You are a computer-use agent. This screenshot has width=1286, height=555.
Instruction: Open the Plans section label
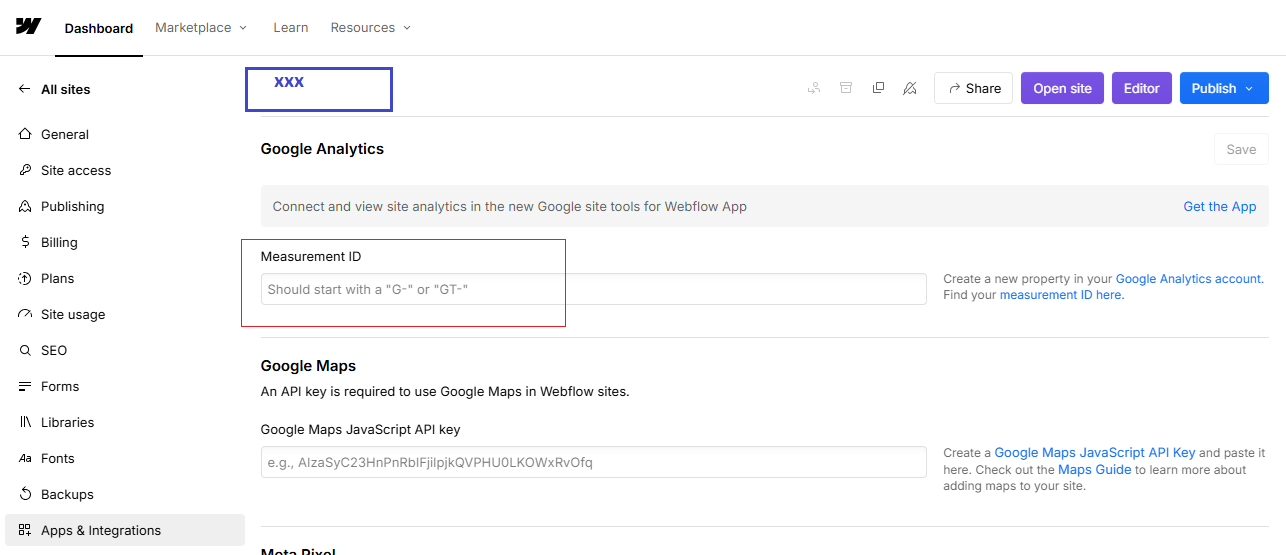(x=58, y=278)
